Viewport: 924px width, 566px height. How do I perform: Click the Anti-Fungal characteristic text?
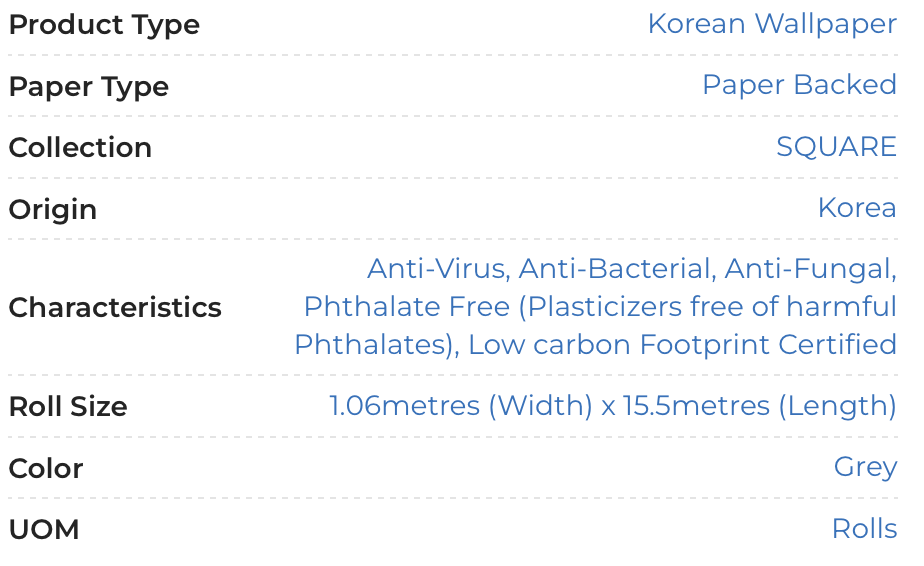(x=809, y=269)
